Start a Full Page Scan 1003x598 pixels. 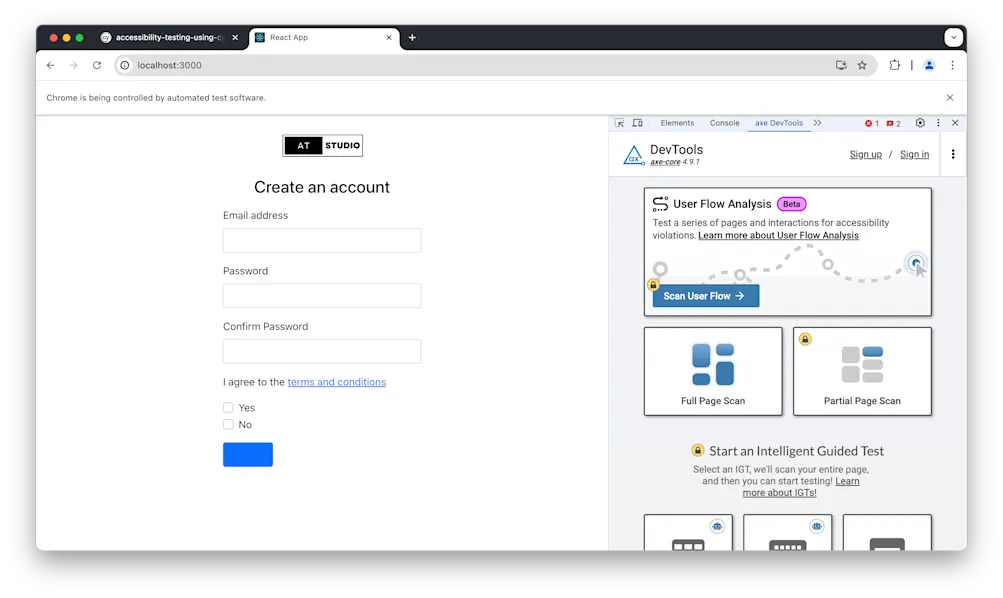click(x=713, y=372)
